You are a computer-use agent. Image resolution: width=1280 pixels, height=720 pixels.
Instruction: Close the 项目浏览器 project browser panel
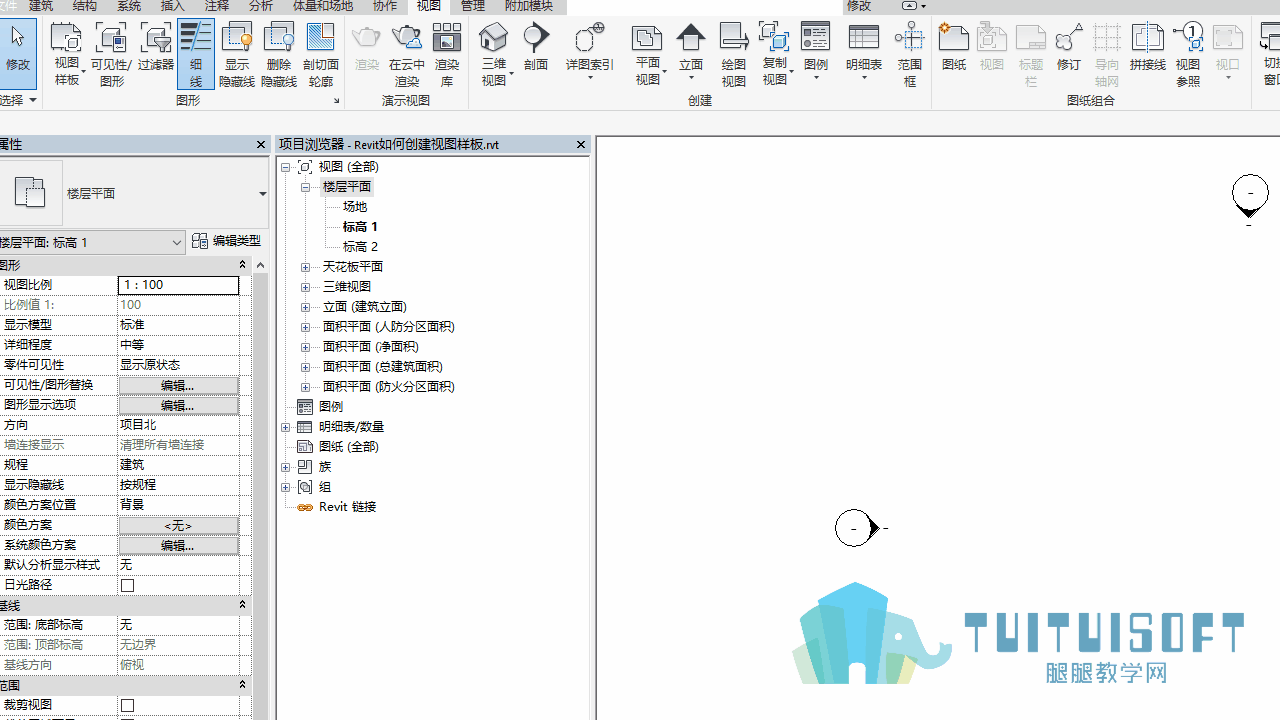[x=581, y=145]
